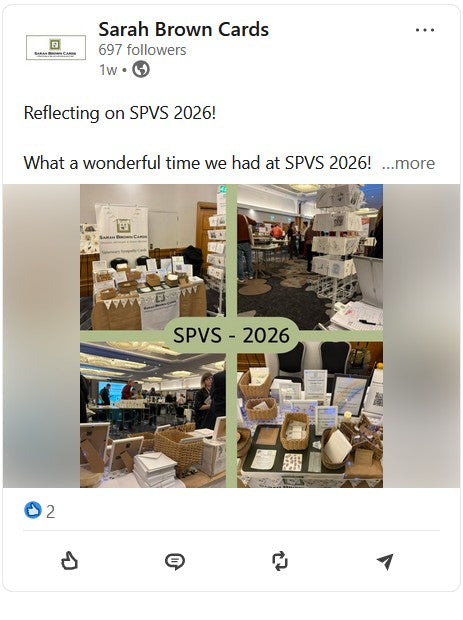Open the Sarah Brown Cards page name
Viewport: 463px width, 620px height.
click(x=183, y=29)
